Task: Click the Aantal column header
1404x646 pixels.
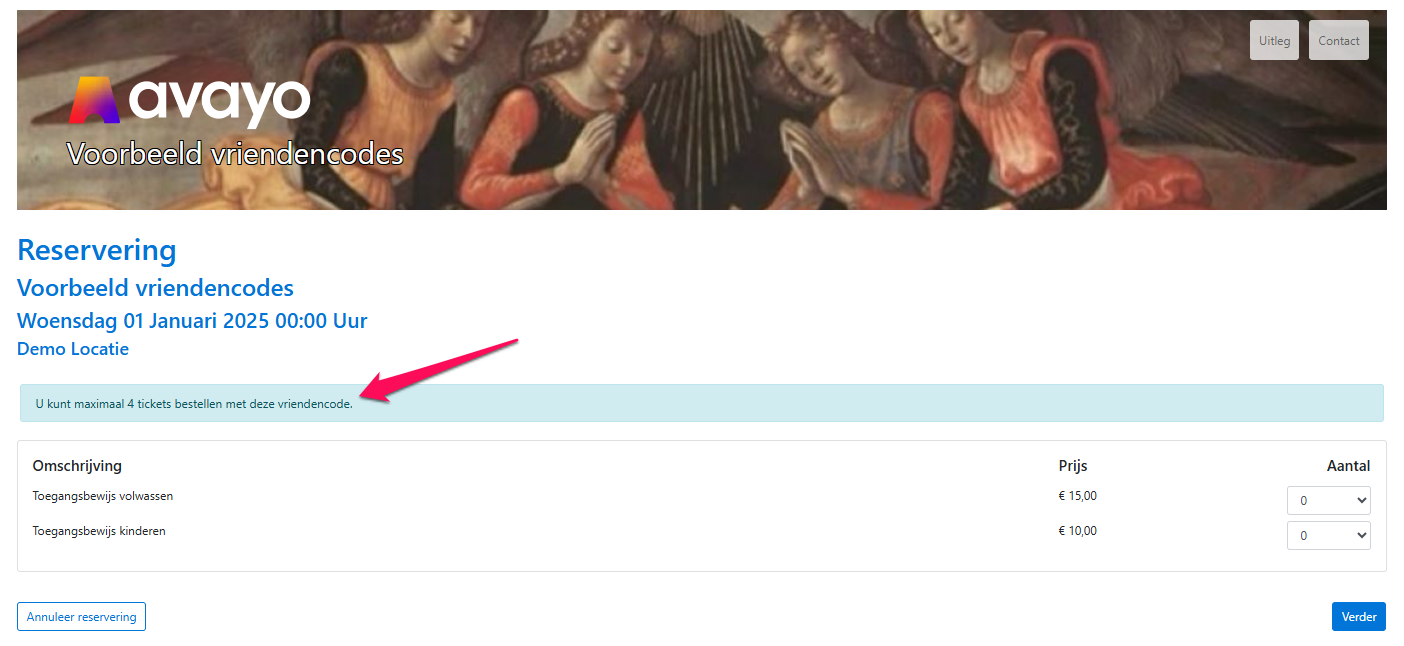Action: tap(1348, 466)
